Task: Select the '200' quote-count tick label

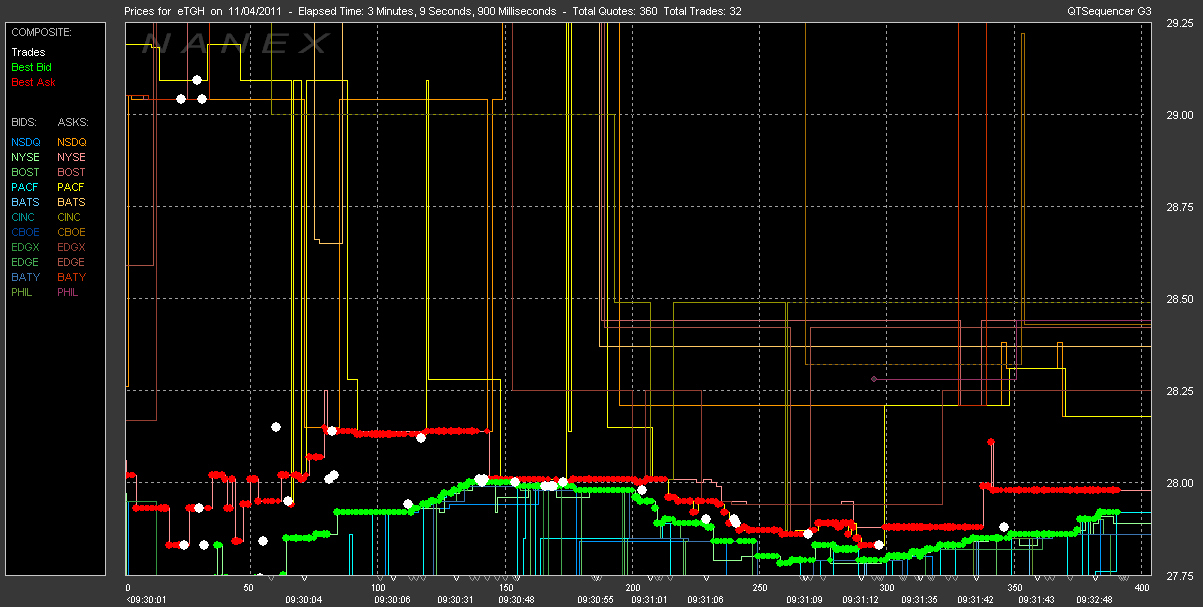Action: 632,588
